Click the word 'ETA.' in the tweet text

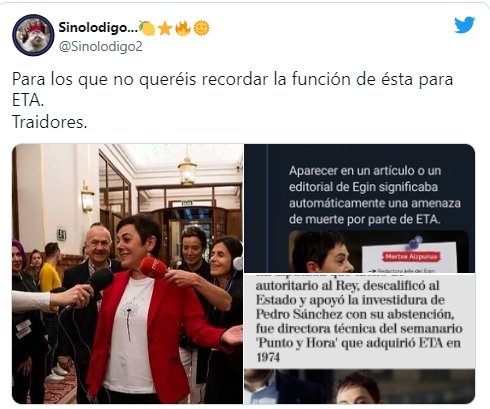tap(28, 101)
